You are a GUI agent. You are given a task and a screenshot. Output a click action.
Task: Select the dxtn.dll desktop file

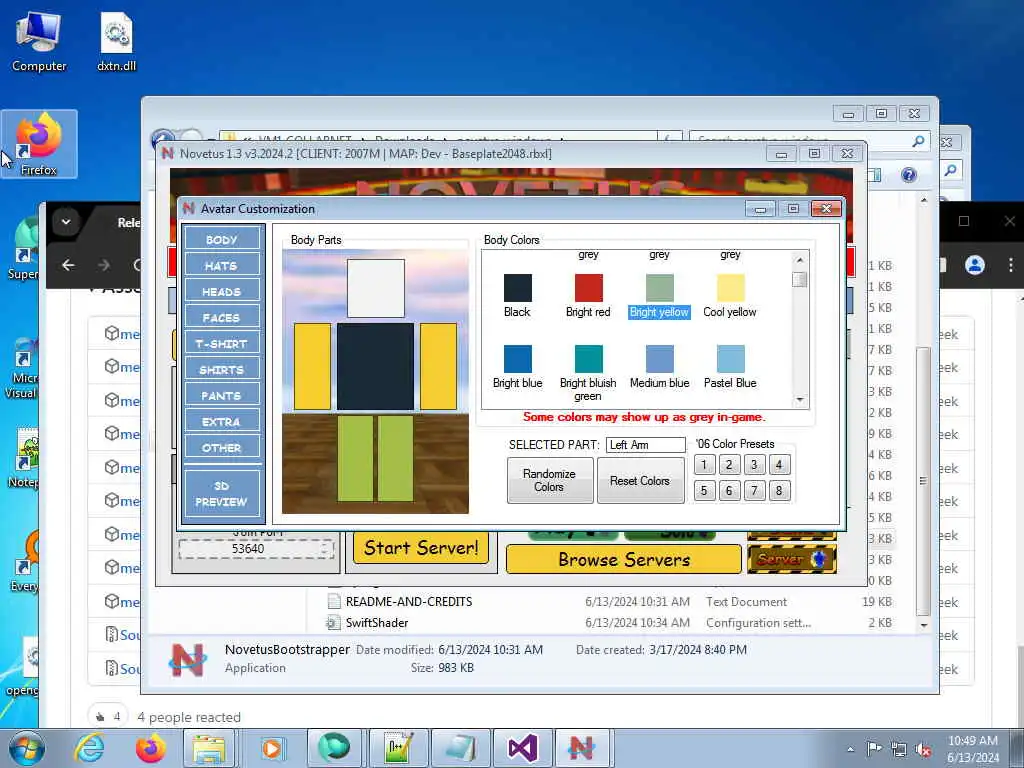pos(116,41)
